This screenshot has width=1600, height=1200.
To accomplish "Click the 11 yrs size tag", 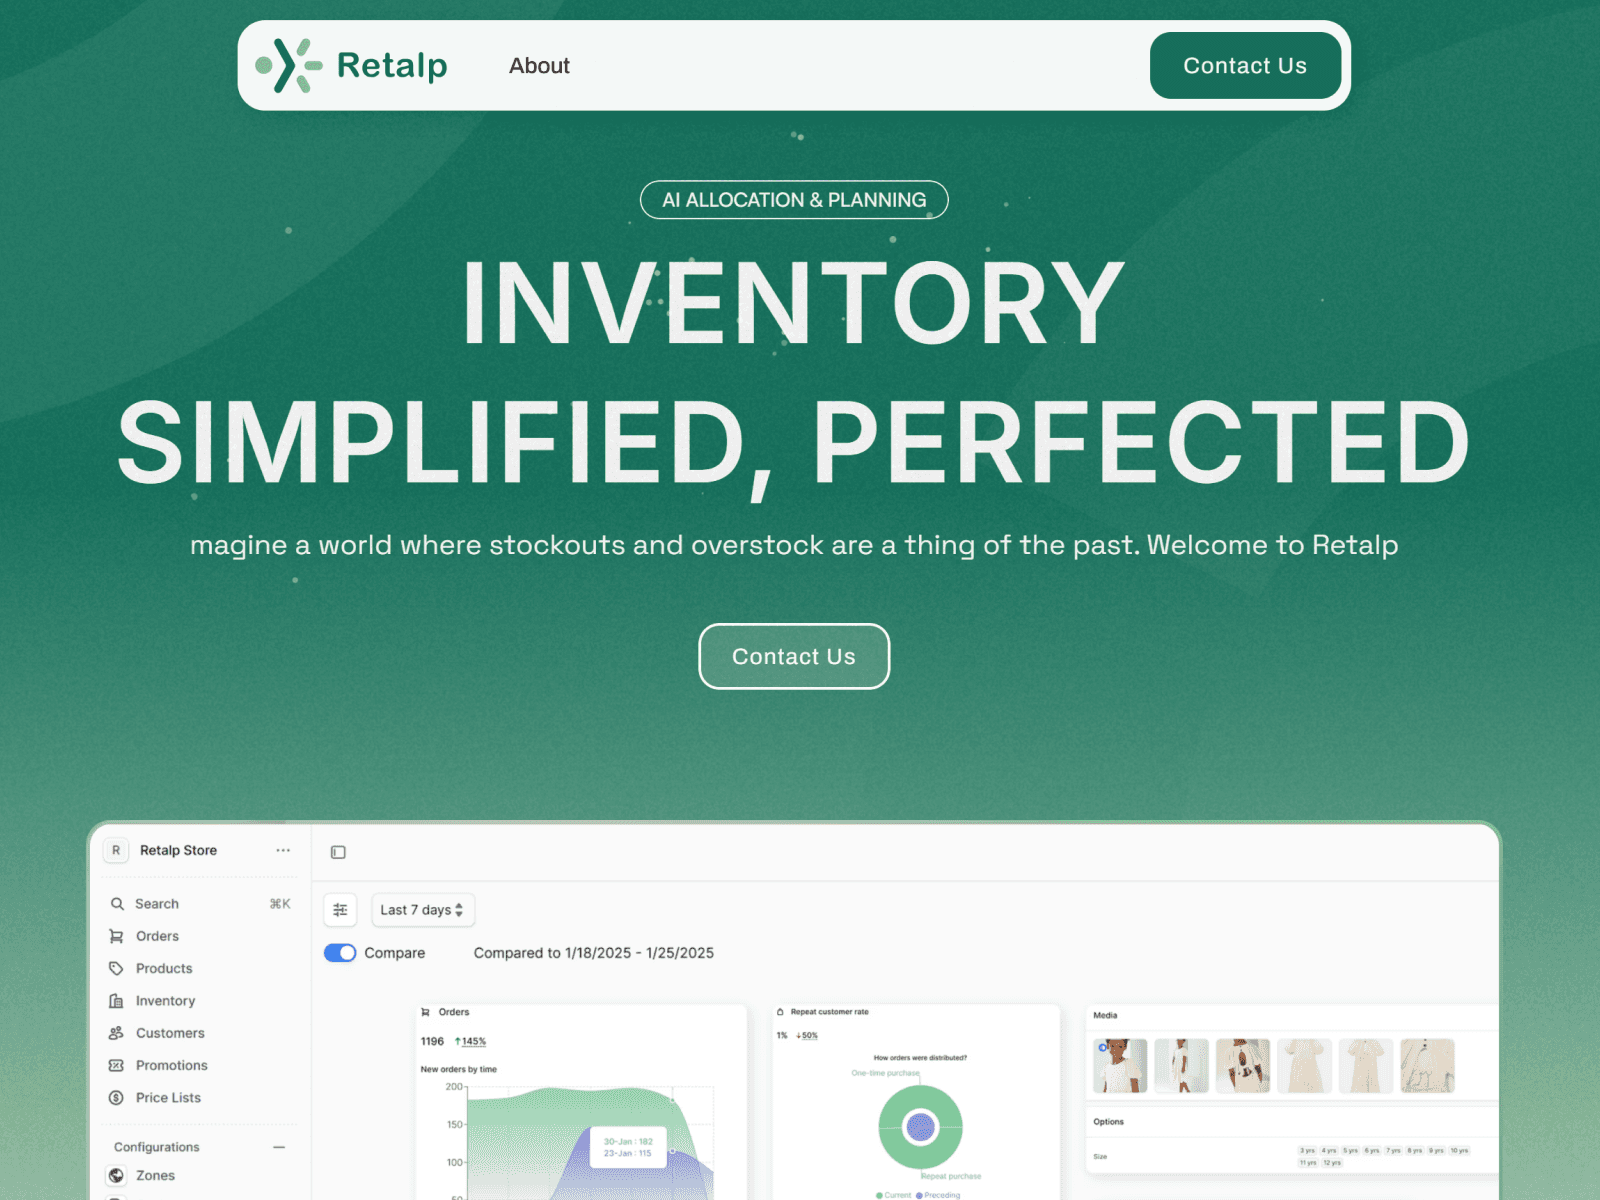I will [1308, 1163].
